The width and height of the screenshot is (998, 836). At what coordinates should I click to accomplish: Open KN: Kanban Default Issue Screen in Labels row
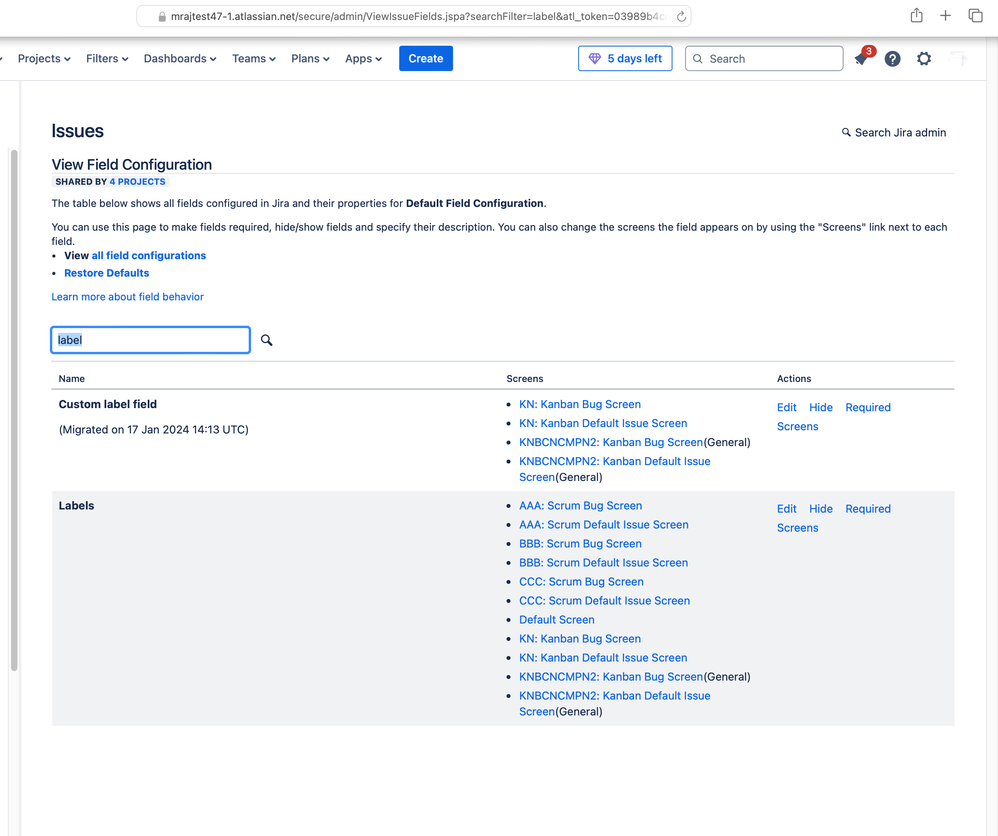[x=603, y=658]
